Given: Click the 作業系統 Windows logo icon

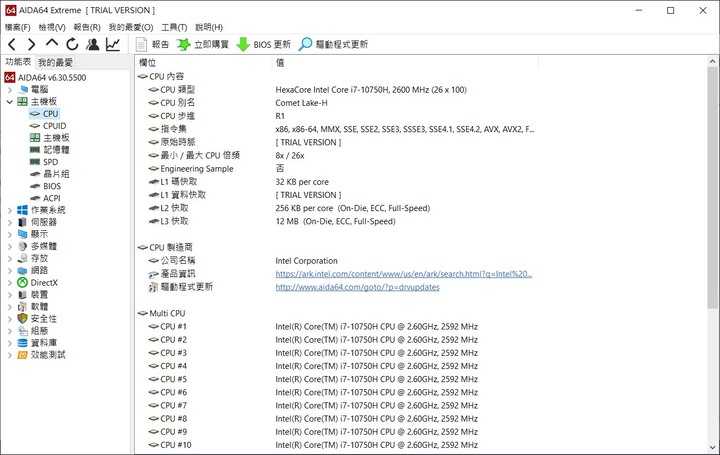Looking at the screenshot, I should point(22,210).
